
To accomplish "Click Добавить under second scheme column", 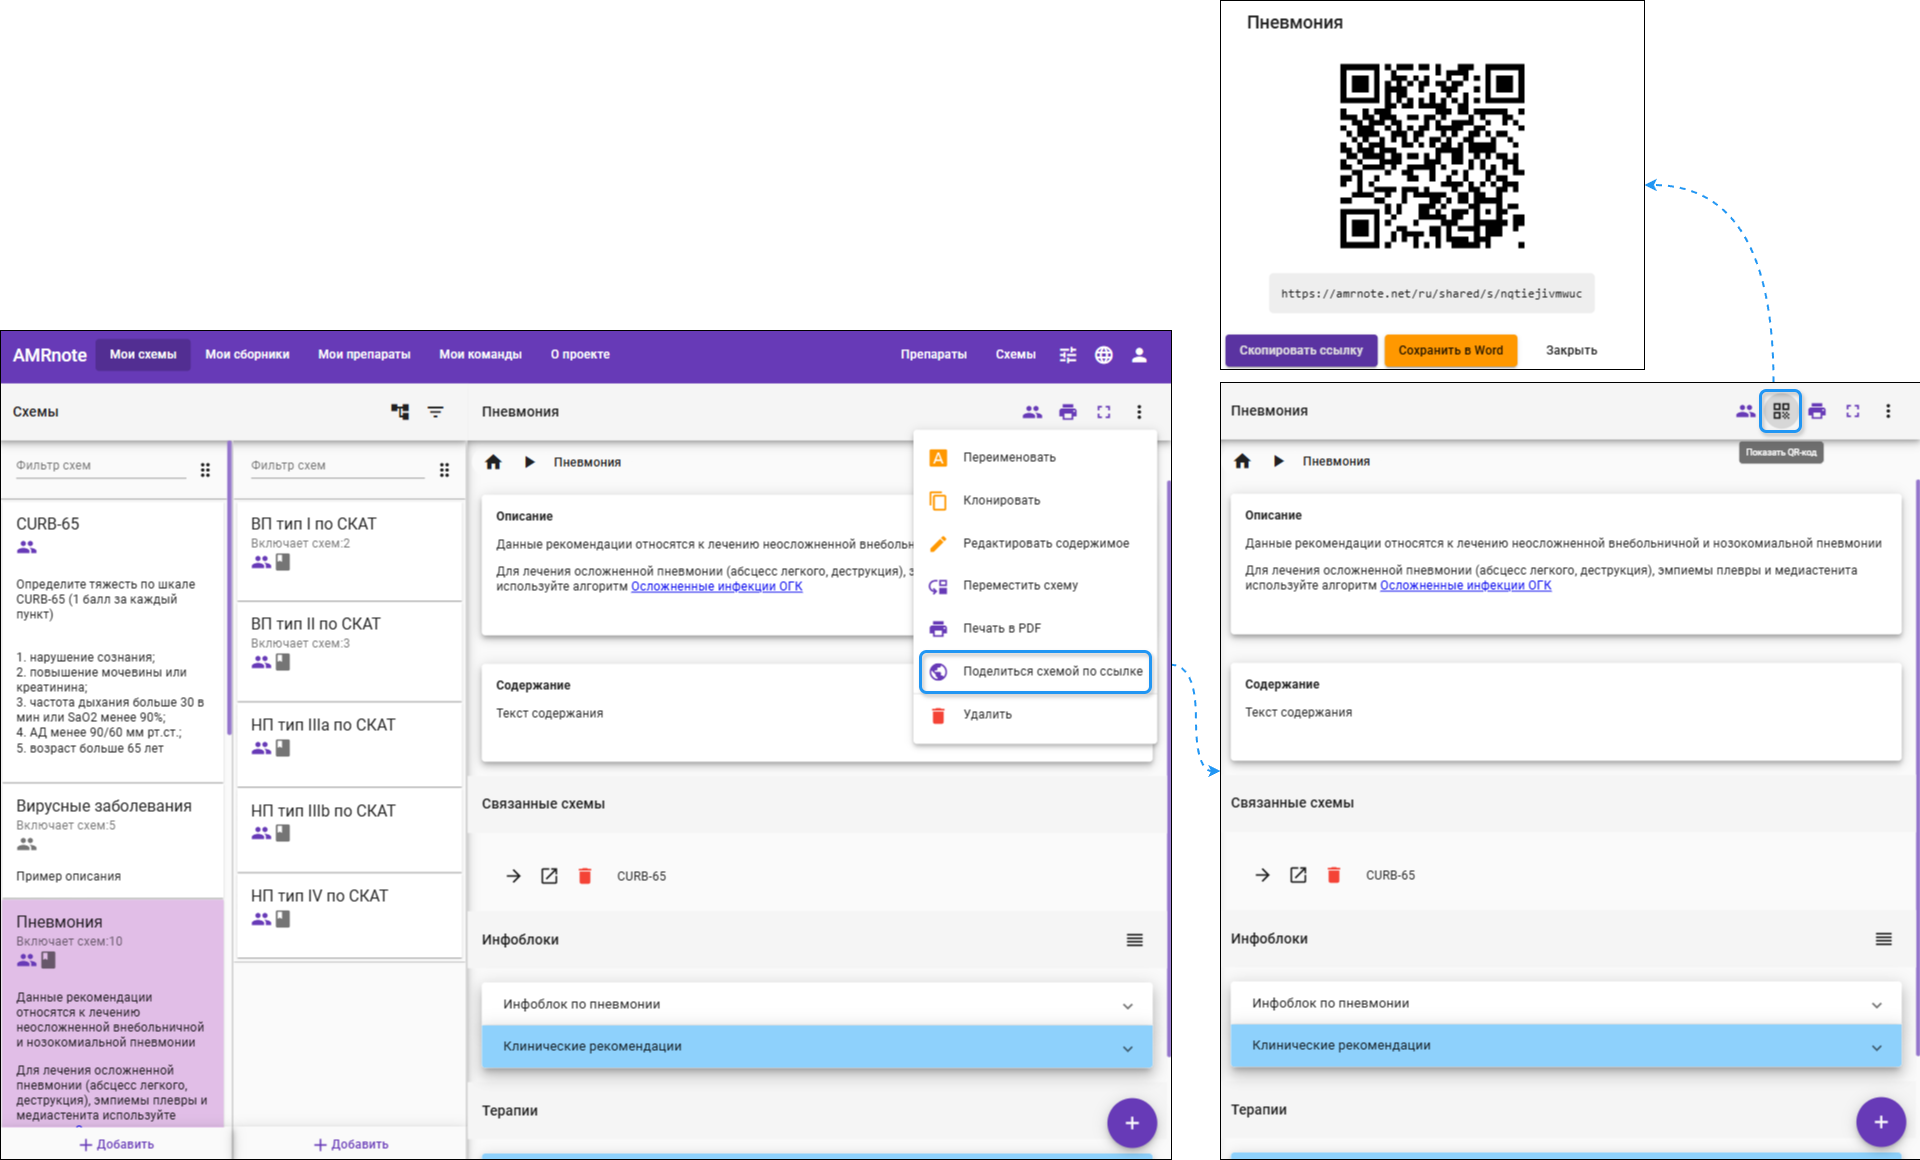I will (351, 1144).
